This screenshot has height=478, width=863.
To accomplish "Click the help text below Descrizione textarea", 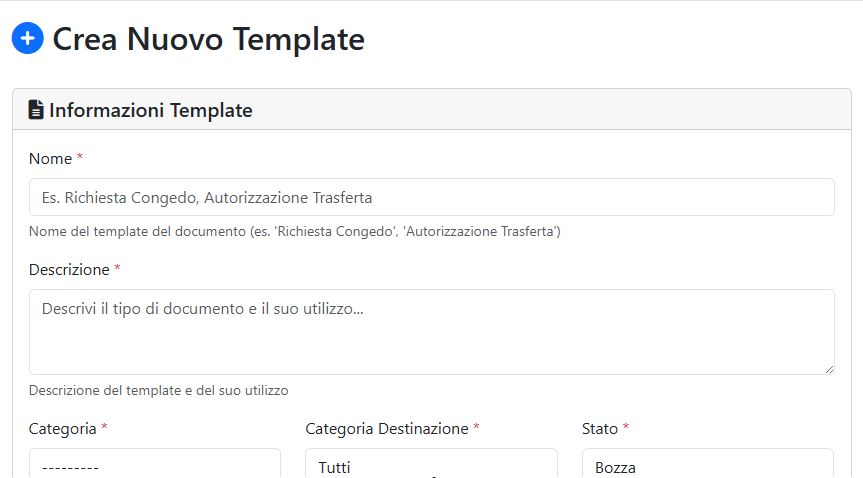I will tap(158, 391).
